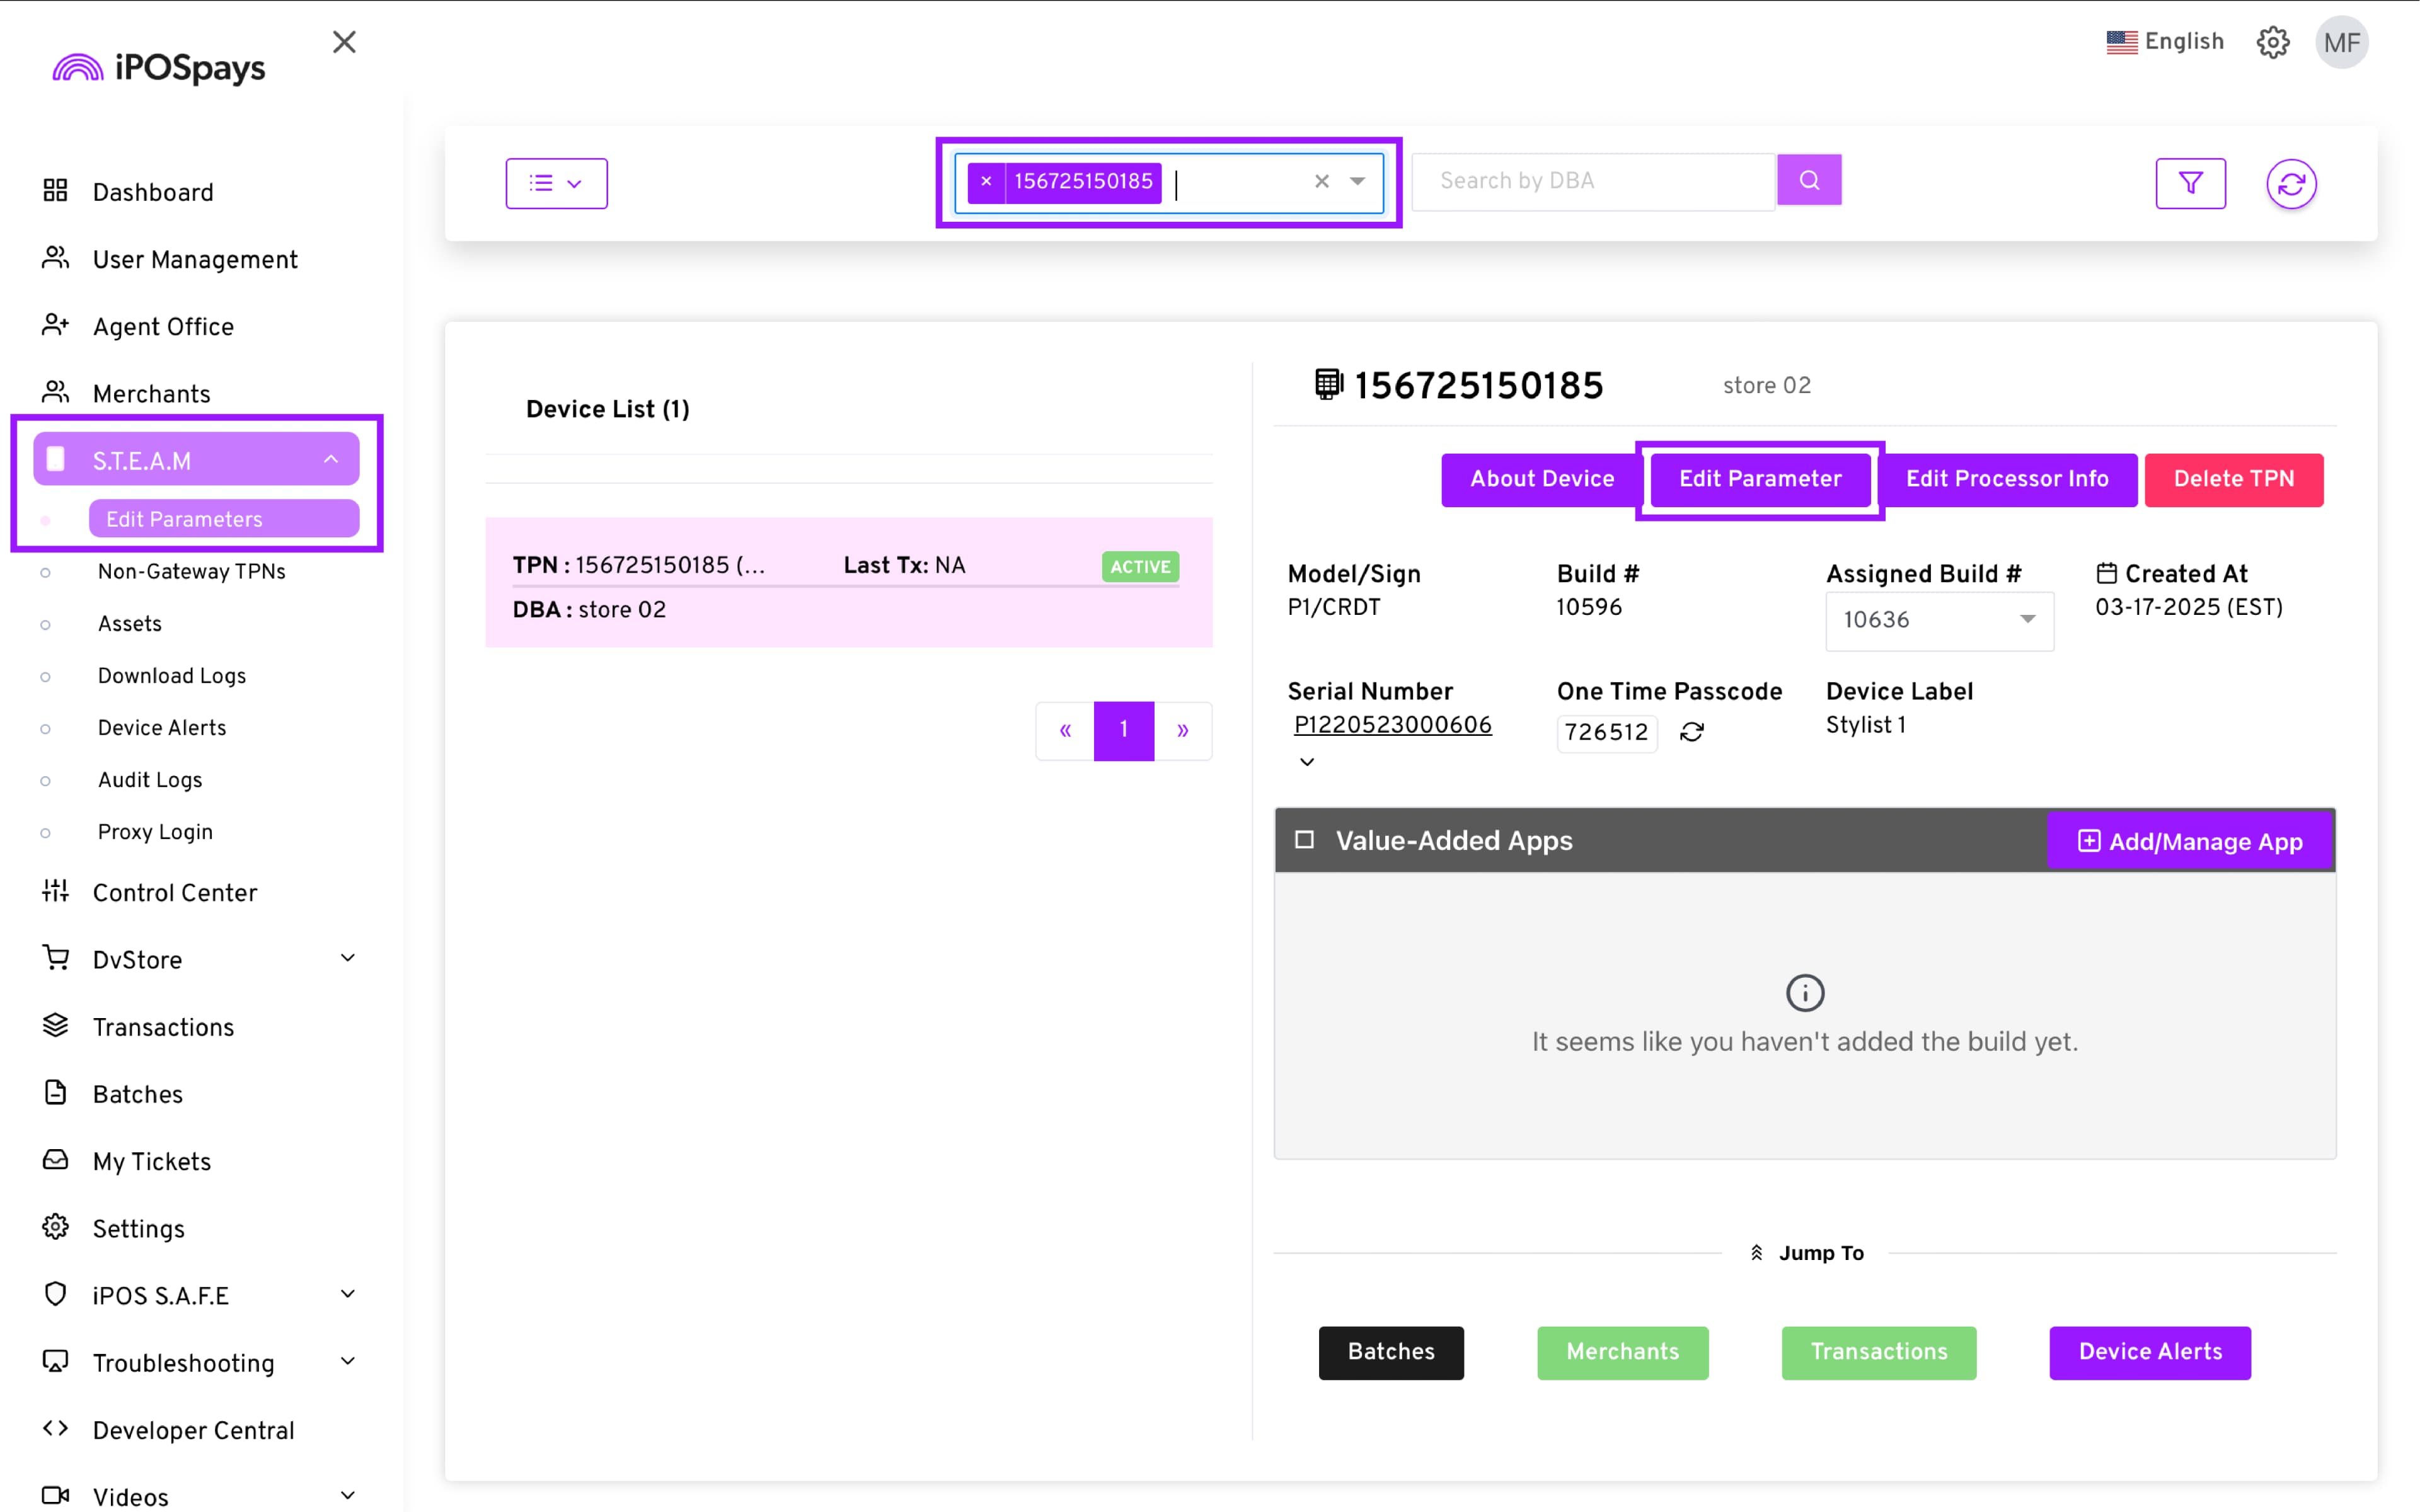
Task: Click the purple search magnifier button
Action: click(x=1808, y=180)
